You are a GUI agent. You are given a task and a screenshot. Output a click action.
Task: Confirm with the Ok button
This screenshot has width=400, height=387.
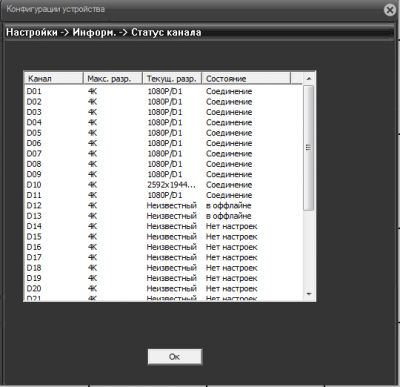tap(175, 357)
